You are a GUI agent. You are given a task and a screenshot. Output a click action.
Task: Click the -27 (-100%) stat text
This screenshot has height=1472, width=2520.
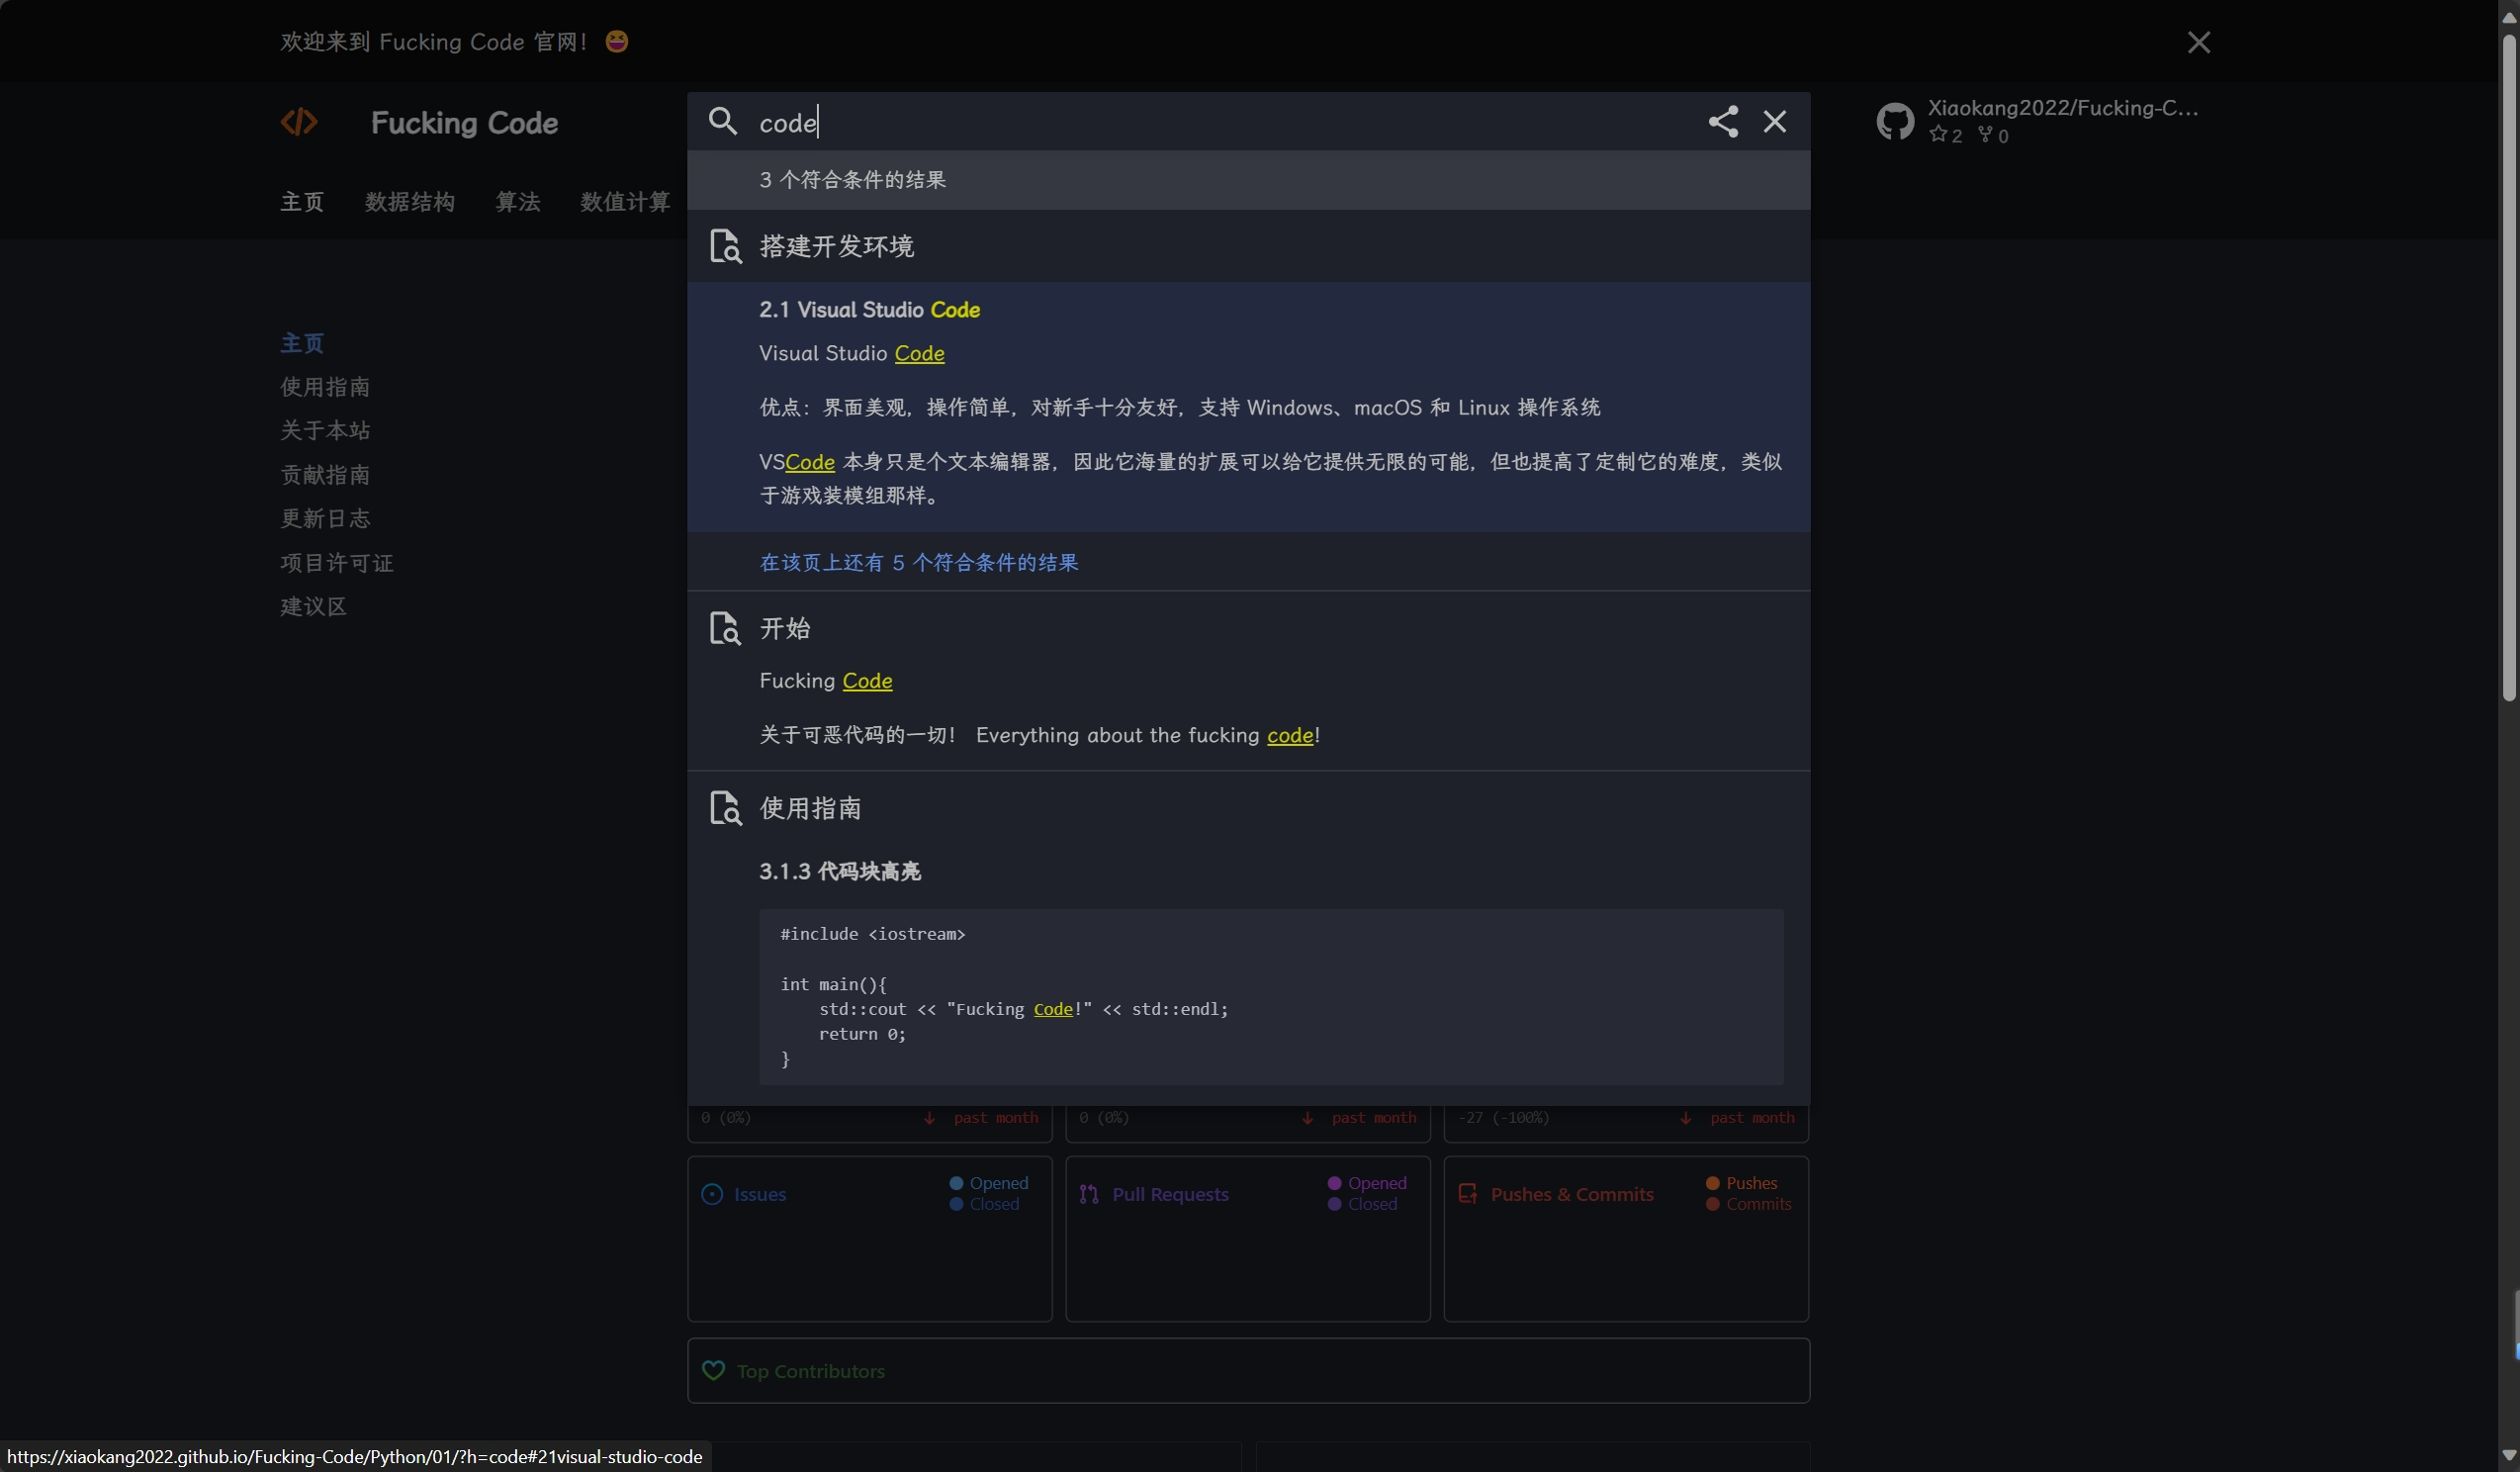coord(1503,1117)
